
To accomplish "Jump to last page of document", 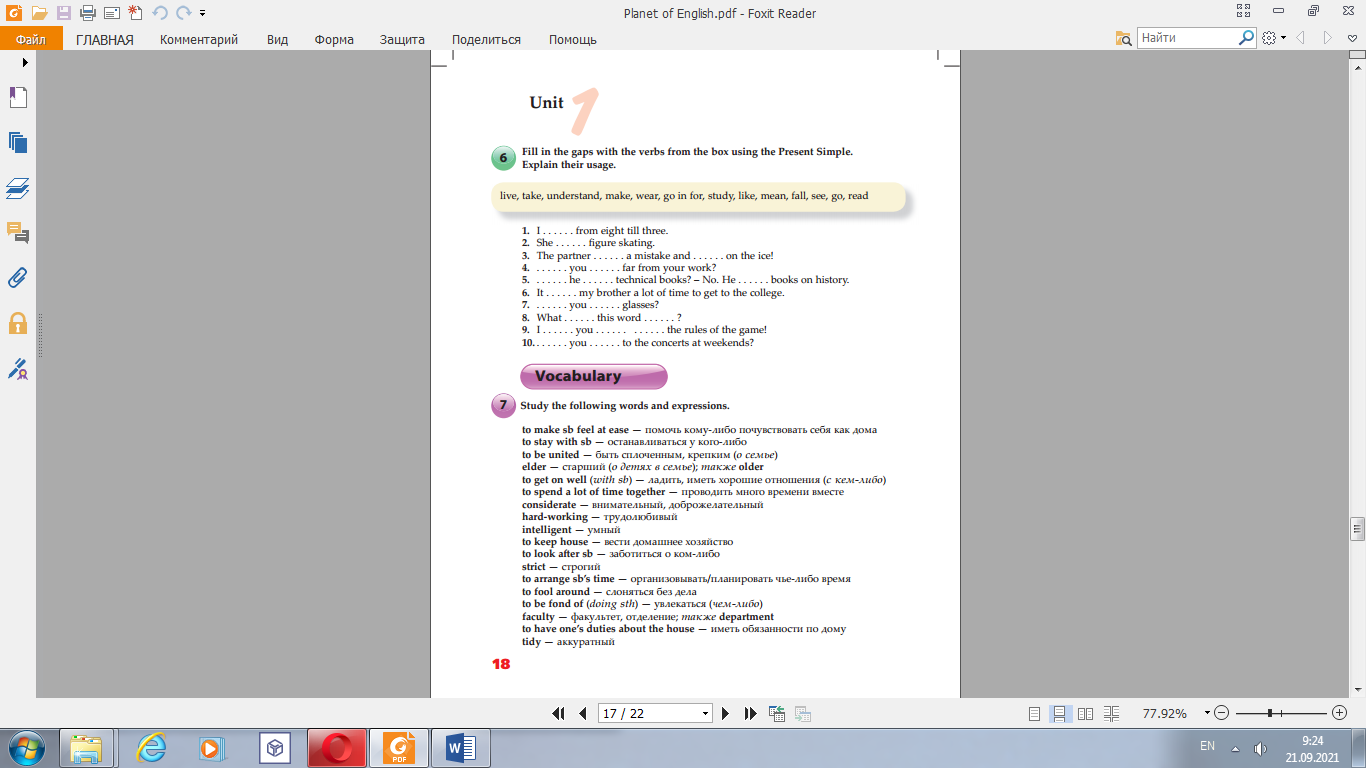I will (751, 713).
